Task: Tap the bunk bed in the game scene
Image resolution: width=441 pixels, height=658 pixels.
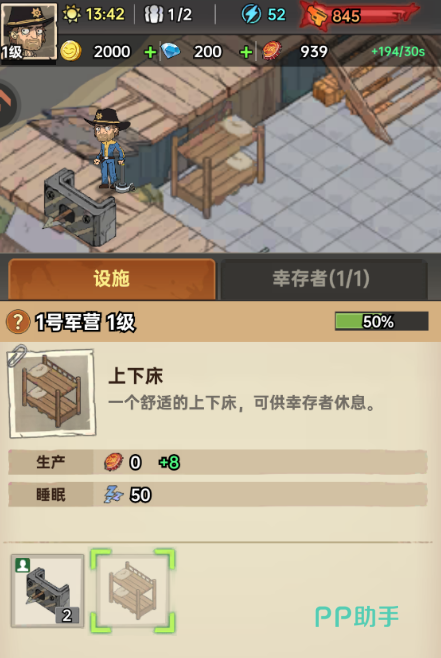Action: pyautogui.click(x=217, y=167)
